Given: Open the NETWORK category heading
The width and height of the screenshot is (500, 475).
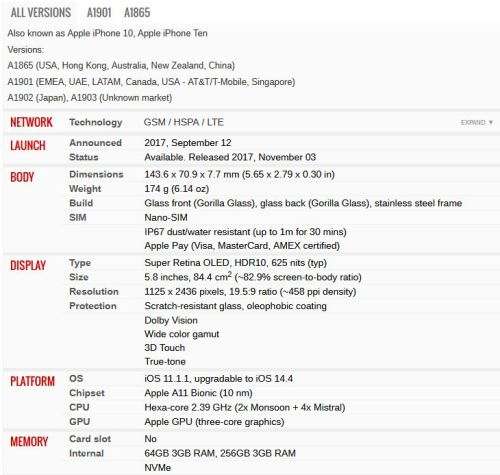Looking at the screenshot, I should coord(31,122).
